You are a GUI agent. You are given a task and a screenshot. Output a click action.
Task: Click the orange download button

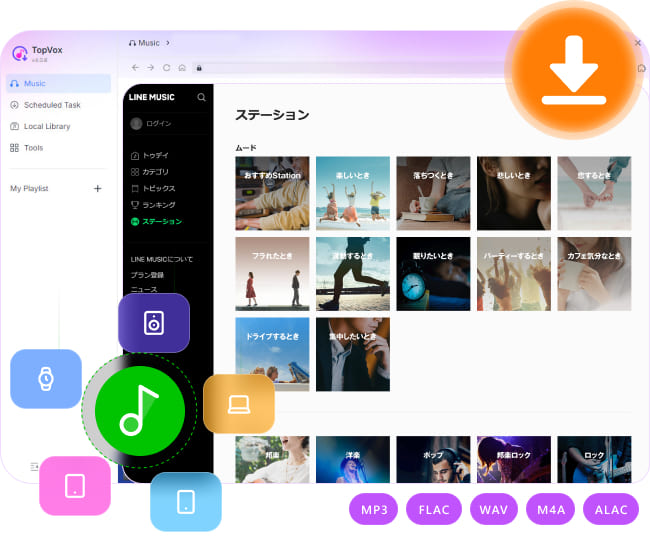[574, 68]
